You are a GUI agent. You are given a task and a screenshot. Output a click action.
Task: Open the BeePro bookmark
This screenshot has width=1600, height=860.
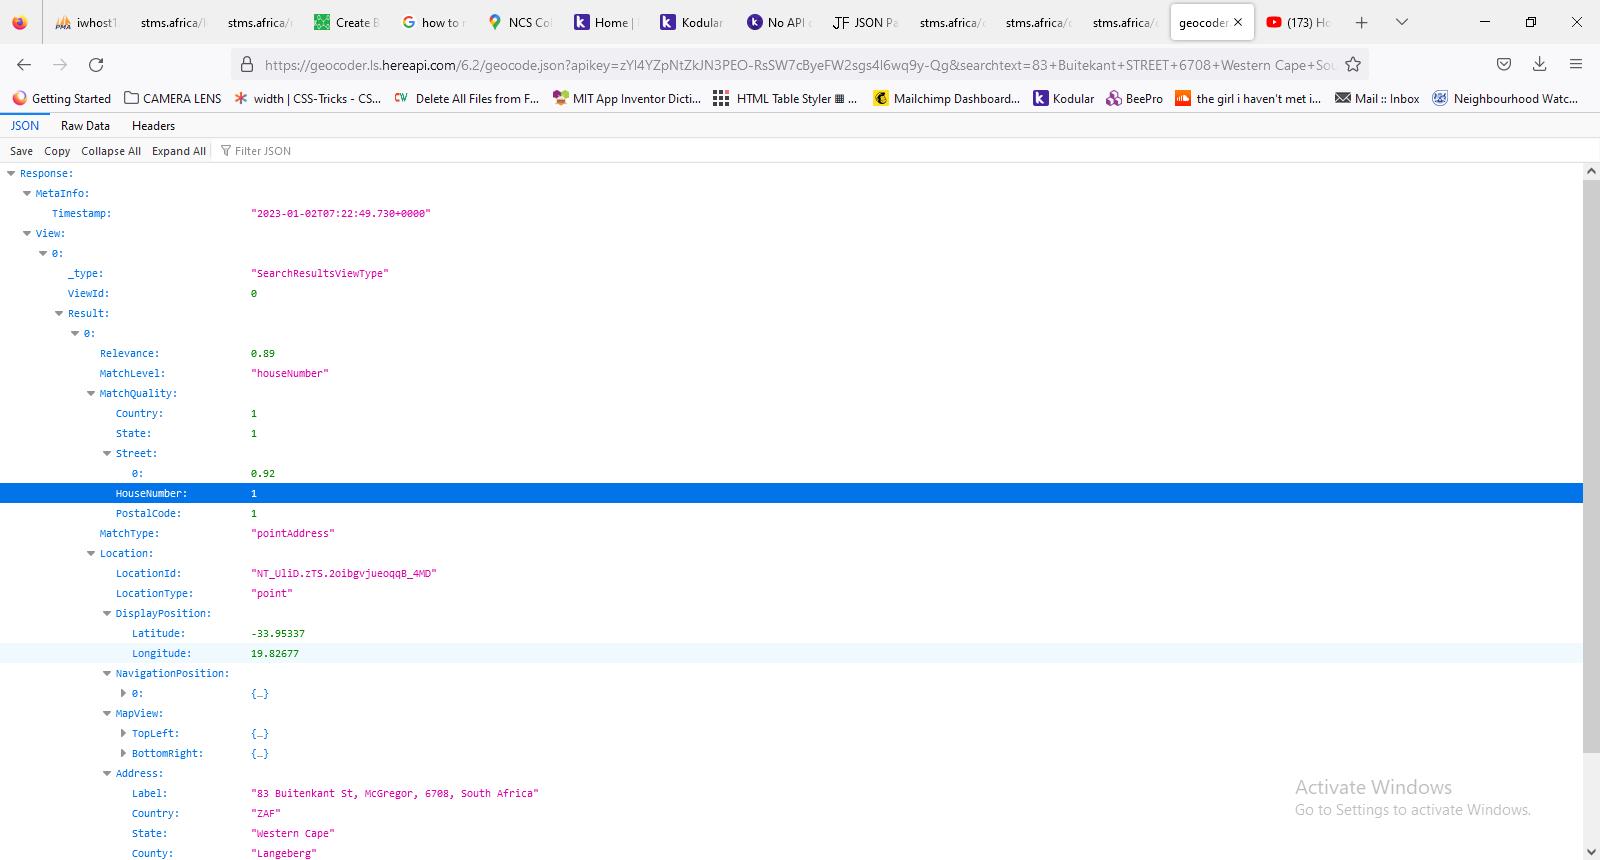click(x=1134, y=99)
